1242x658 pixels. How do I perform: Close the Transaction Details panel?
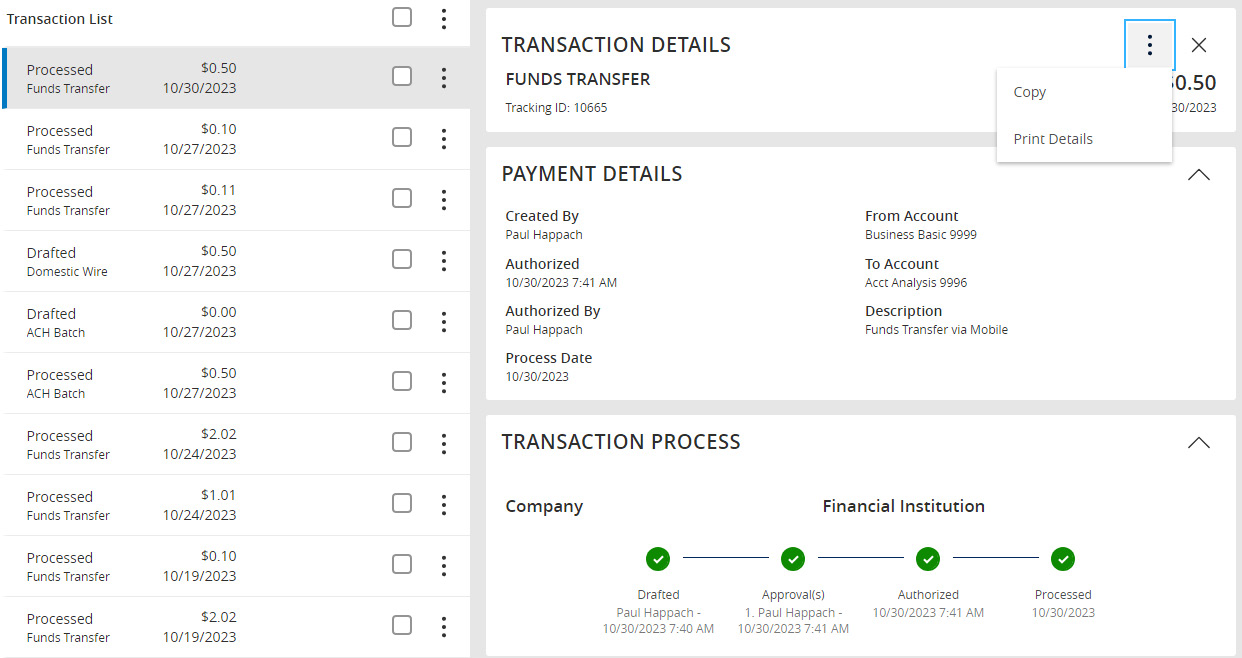point(1199,45)
